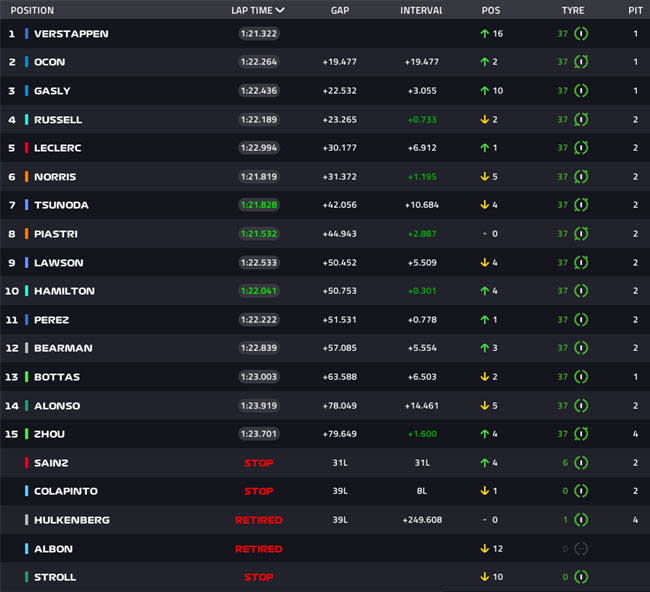The height and width of the screenshot is (592, 650).
Task: Click Gasly's tyre compound icon
Action: 581,91
